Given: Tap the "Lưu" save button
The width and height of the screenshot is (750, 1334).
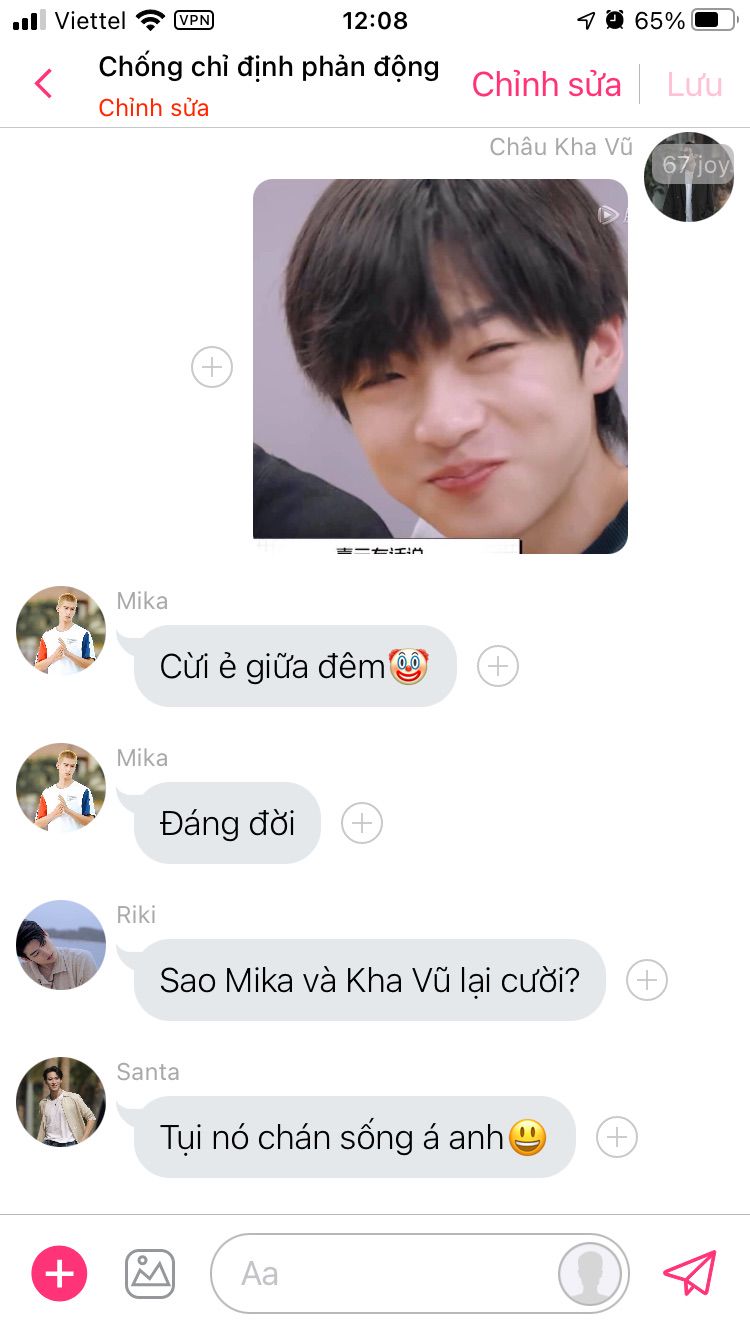Looking at the screenshot, I should click(x=695, y=85).
